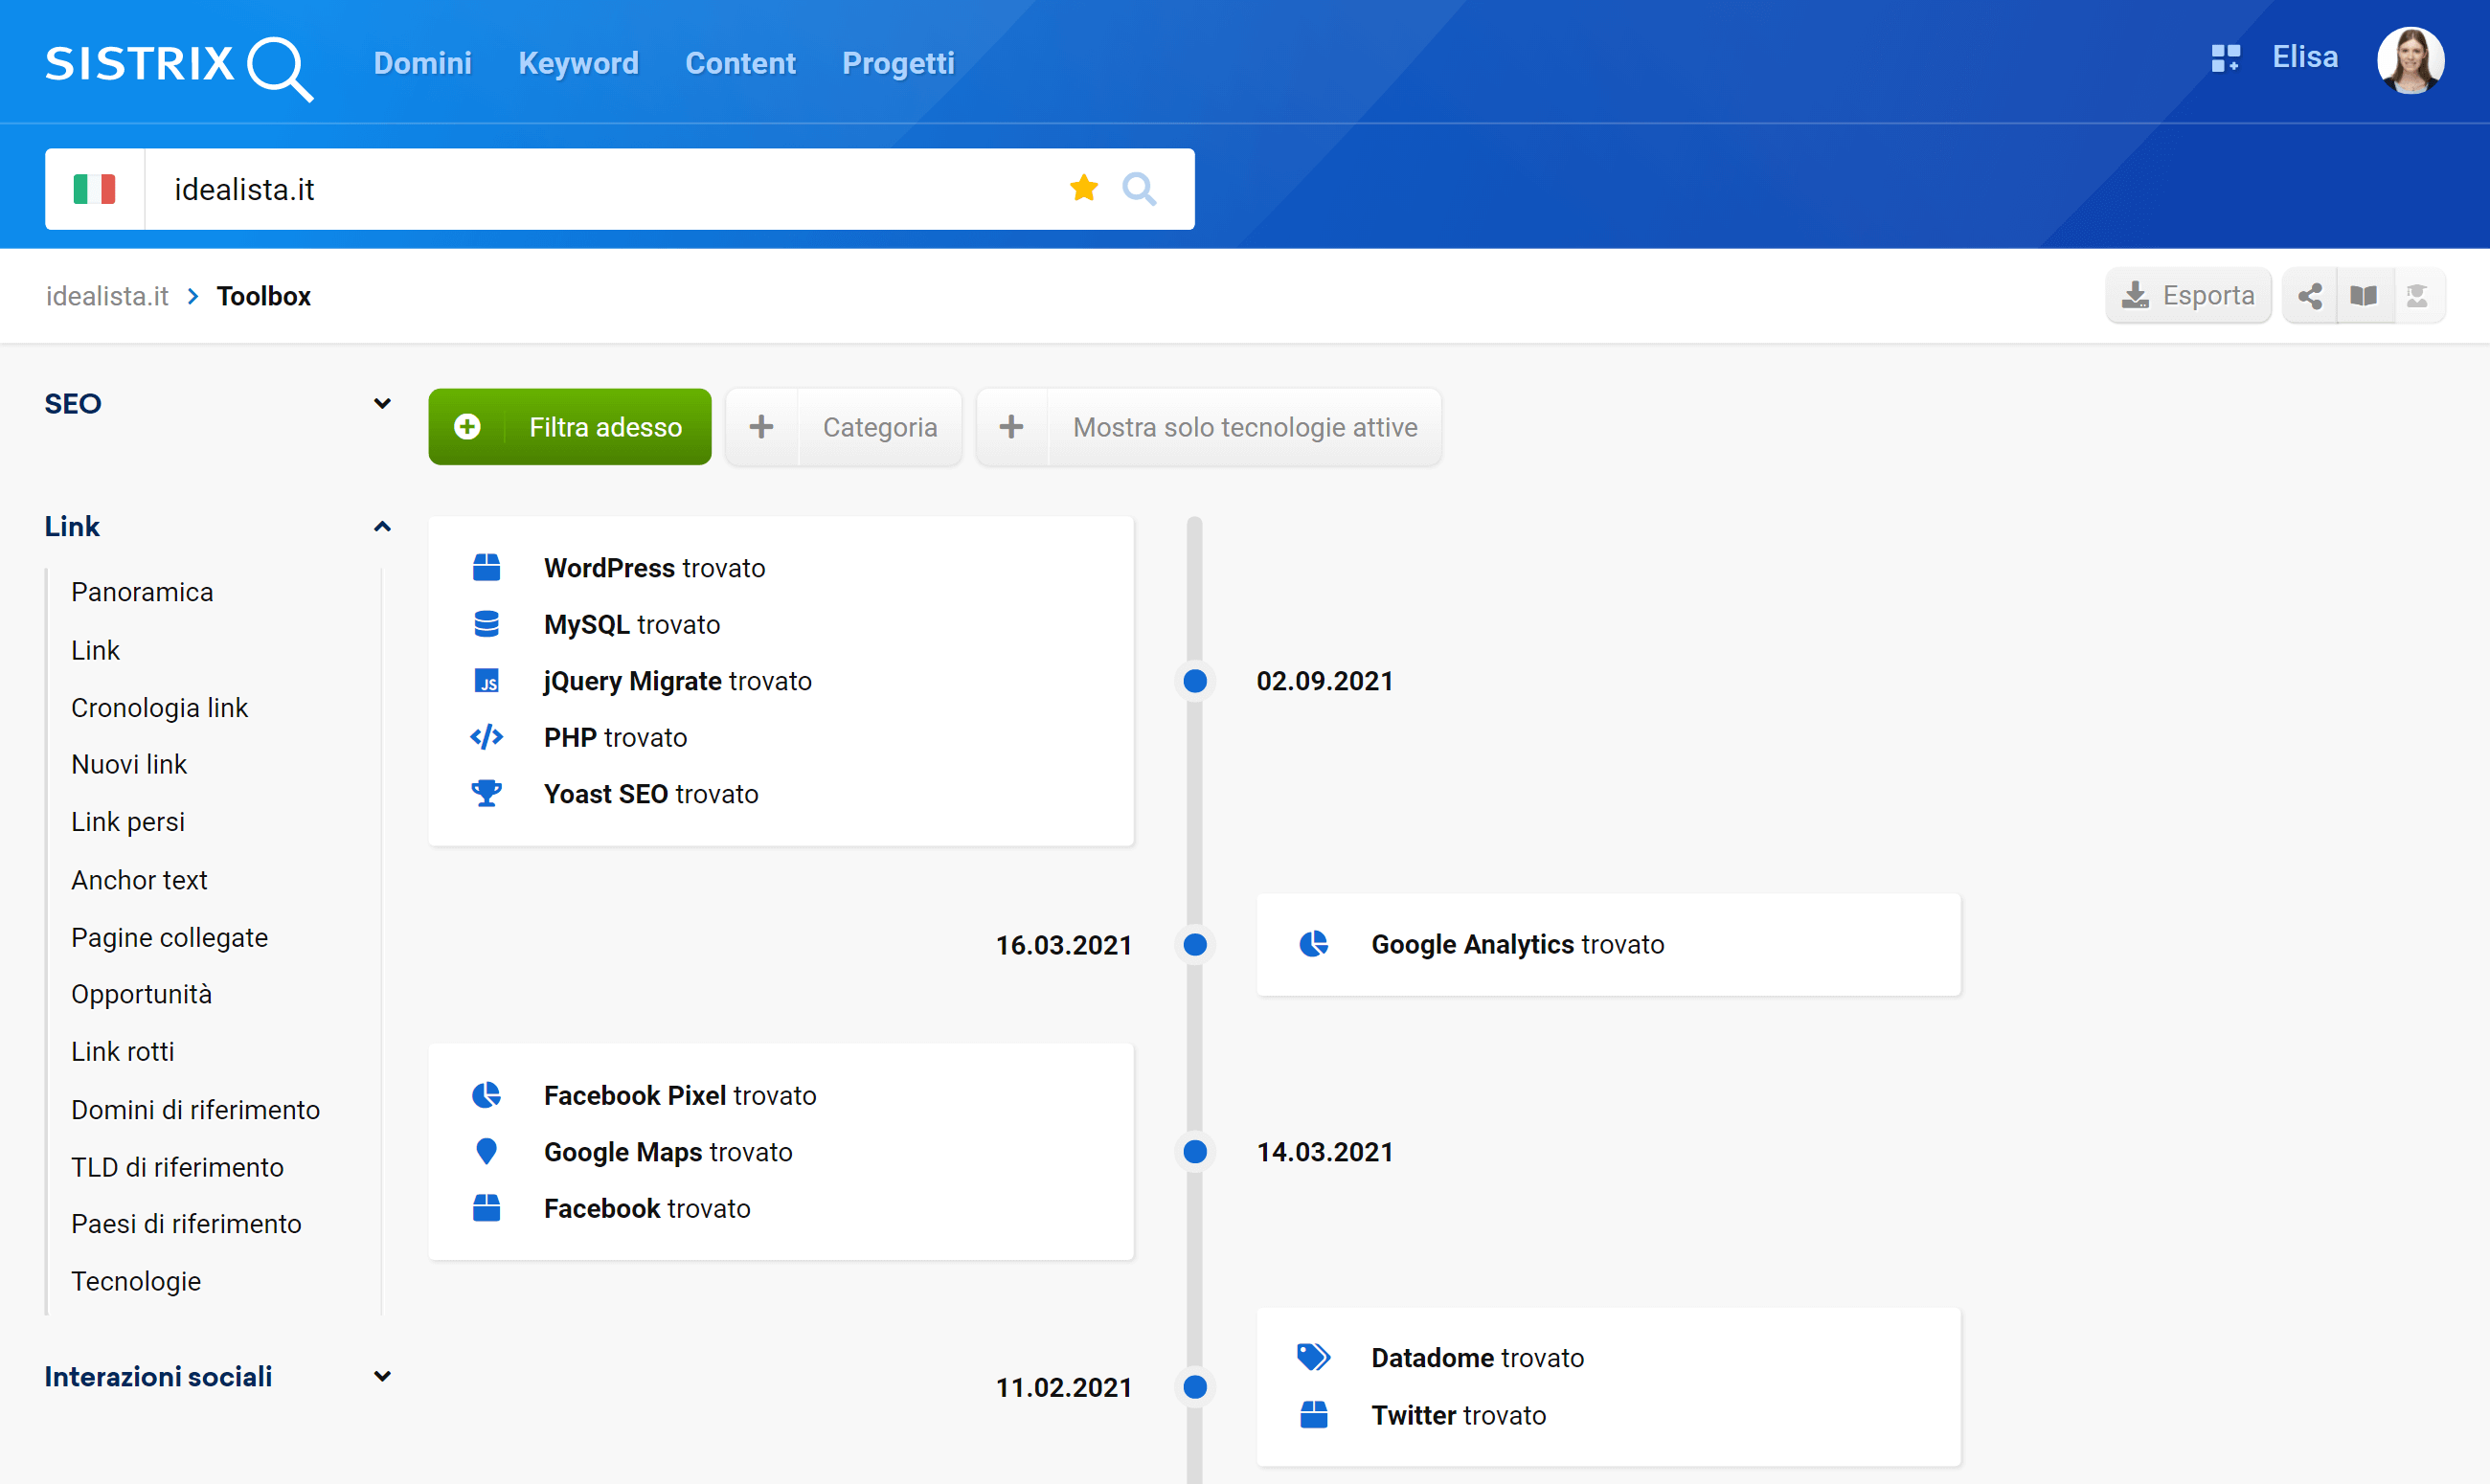Image resolution: width=2490 pixels, height=1484 pixels.
Task: Click the Twitter trovato entry
Action: coord(1459,1415)
